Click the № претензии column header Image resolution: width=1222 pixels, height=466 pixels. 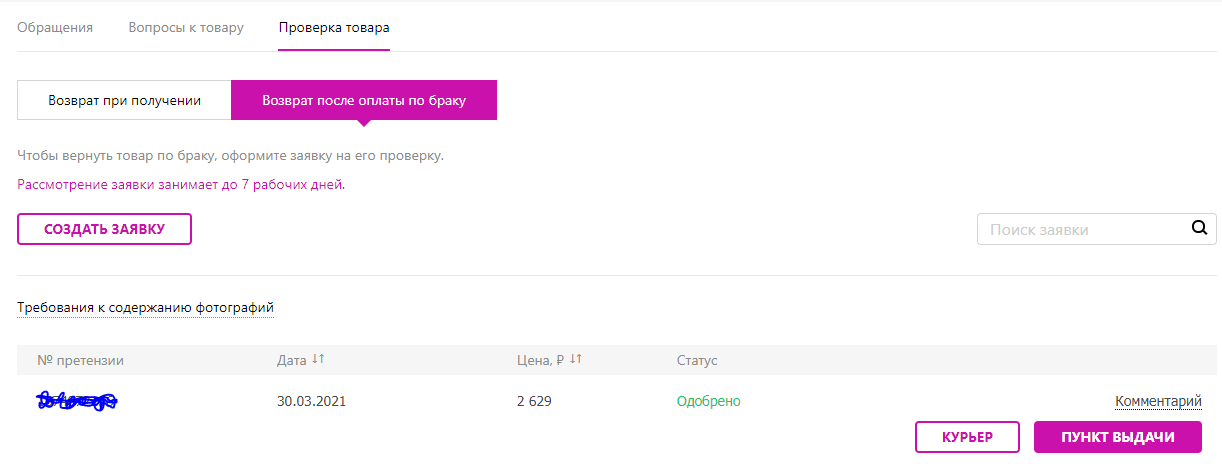[80, 360]
